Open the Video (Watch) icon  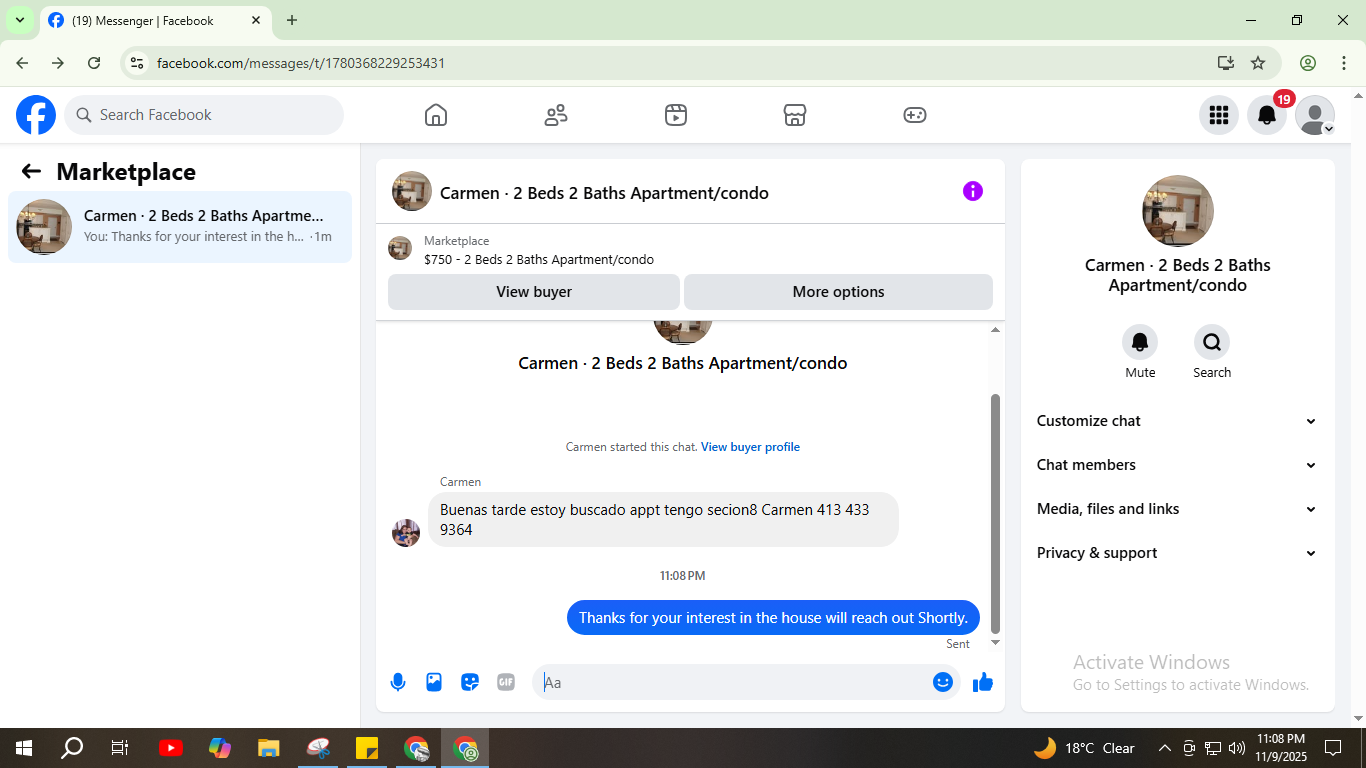[x=676, y=115]
